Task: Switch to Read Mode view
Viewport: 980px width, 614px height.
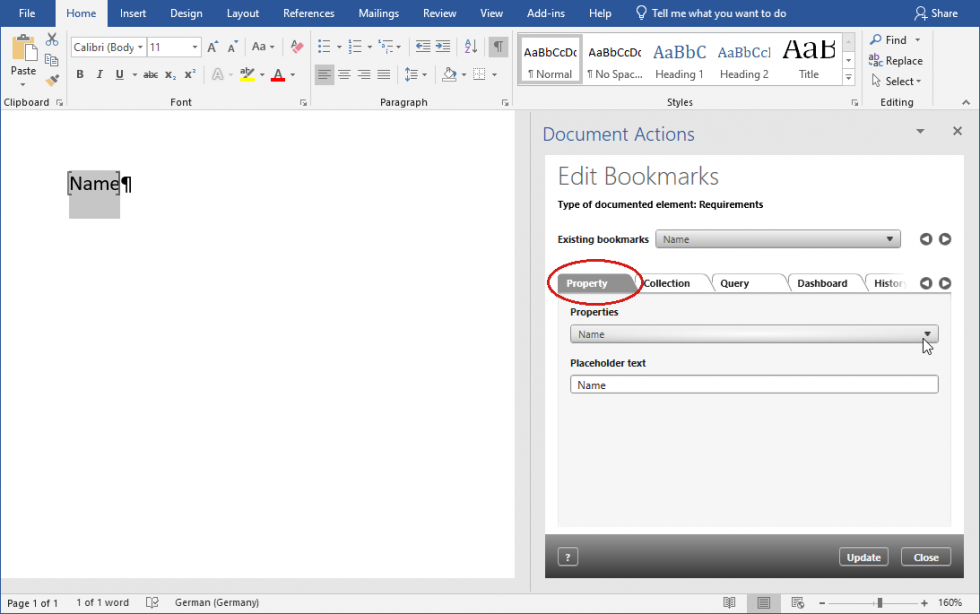Action: [x=730, y=602]
